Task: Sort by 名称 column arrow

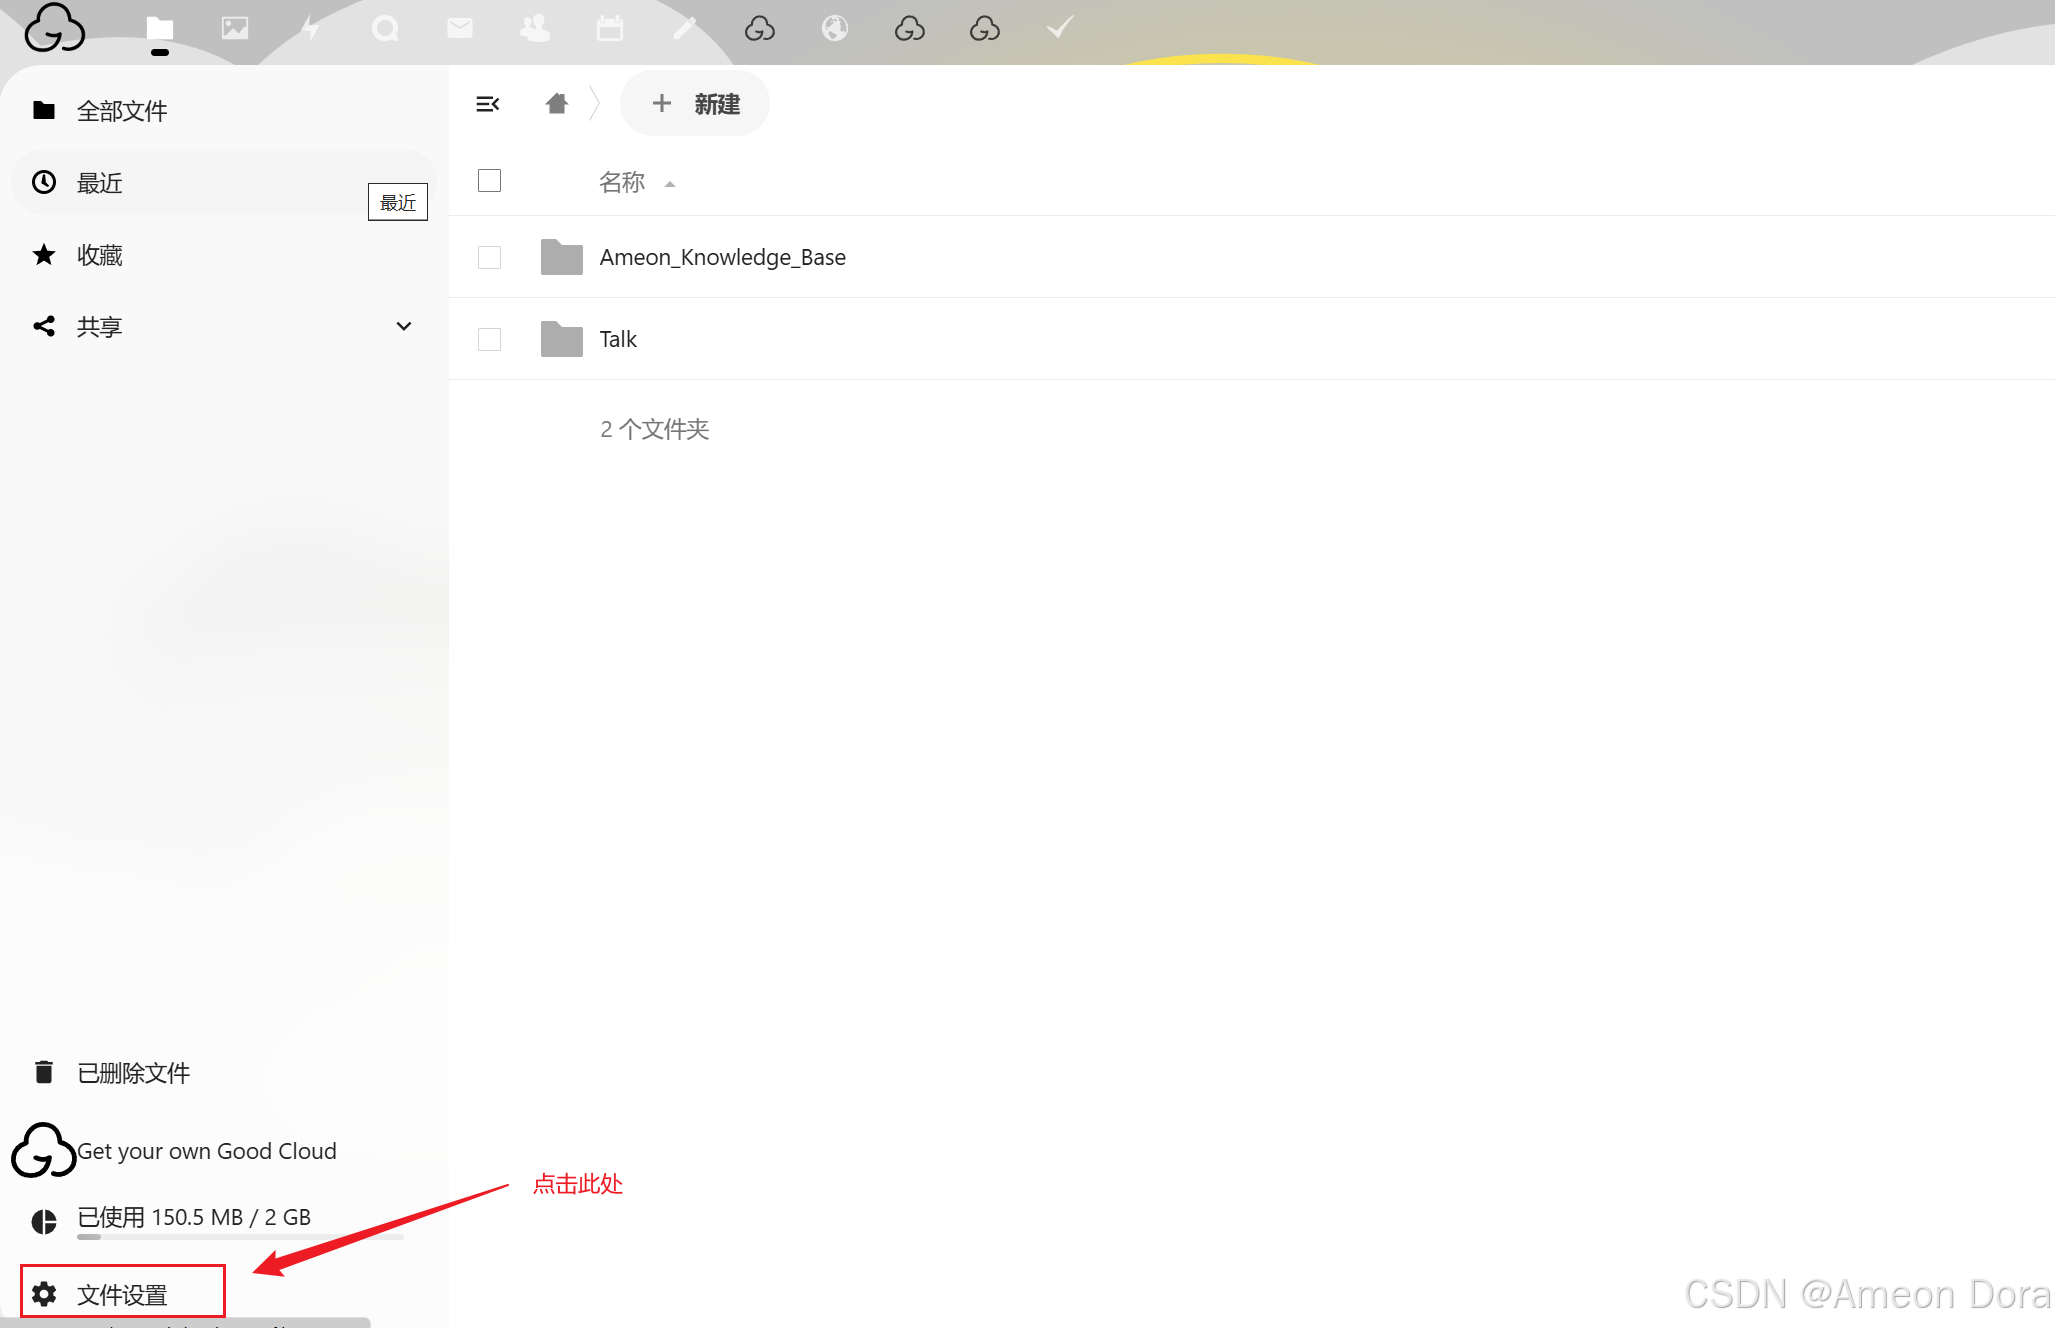Action: pos(670,184)
